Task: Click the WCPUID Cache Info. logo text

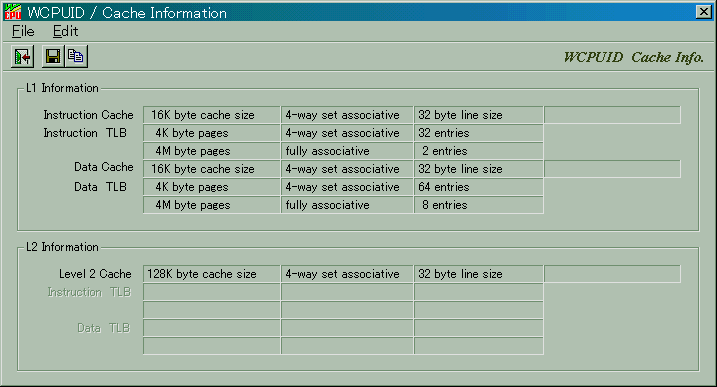Action: click(x=633, y=57)
